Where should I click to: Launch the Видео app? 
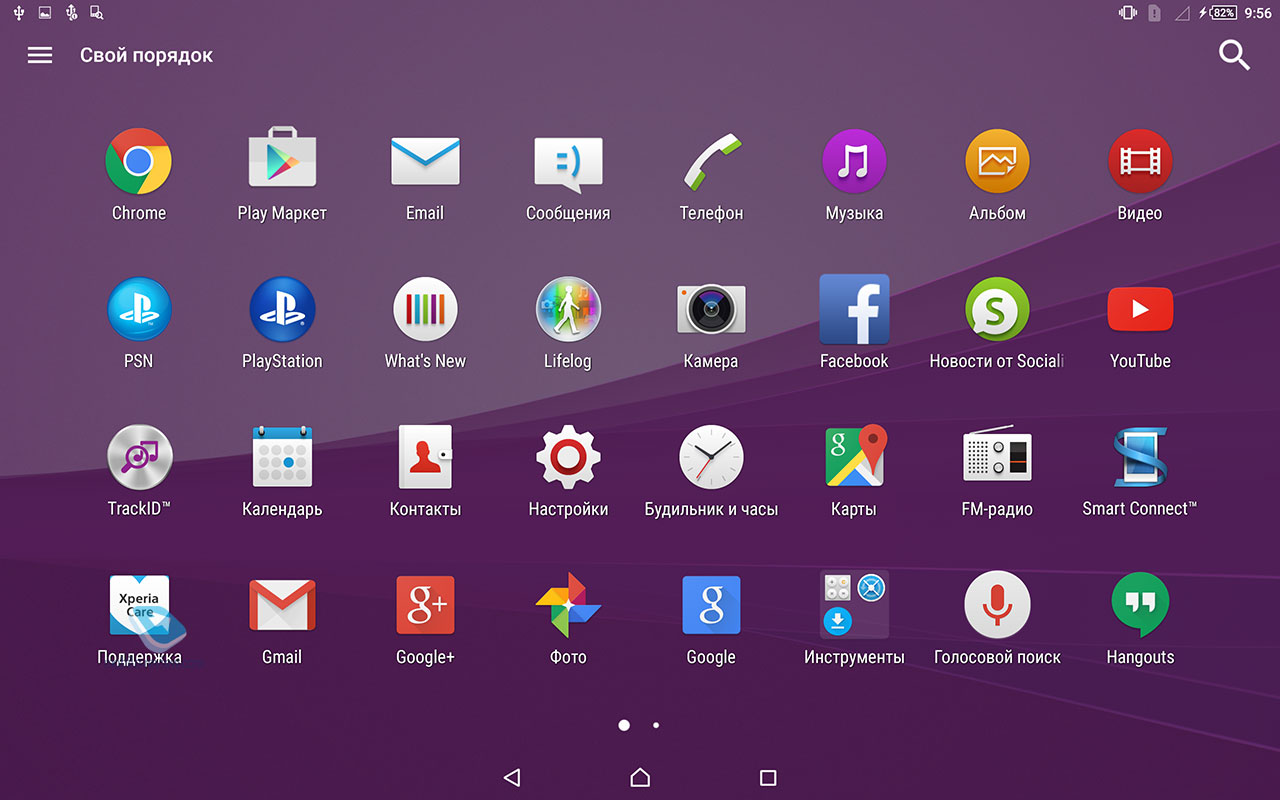1140,161
